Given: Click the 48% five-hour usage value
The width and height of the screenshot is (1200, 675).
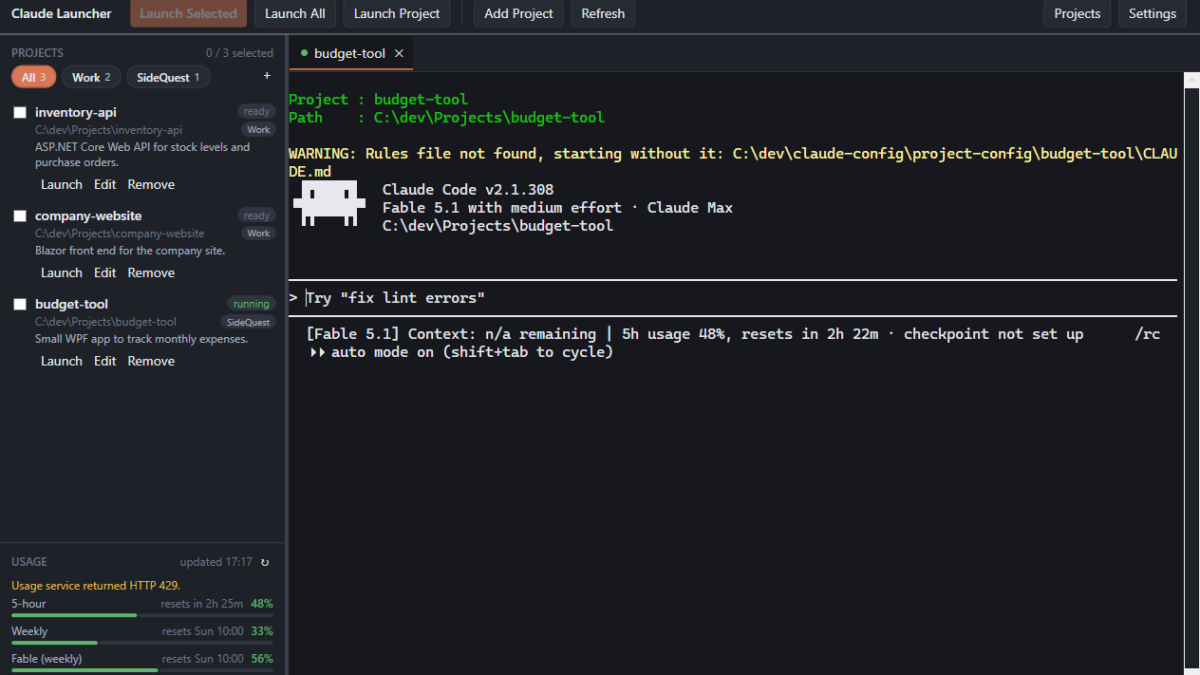Looking at the screenshot, I should click(x=262, y=604).
